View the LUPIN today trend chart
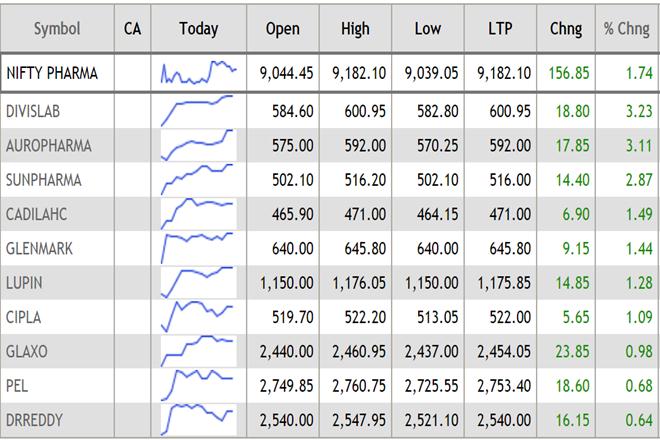This screenshot has height=440, width=660. pos(198,277)
